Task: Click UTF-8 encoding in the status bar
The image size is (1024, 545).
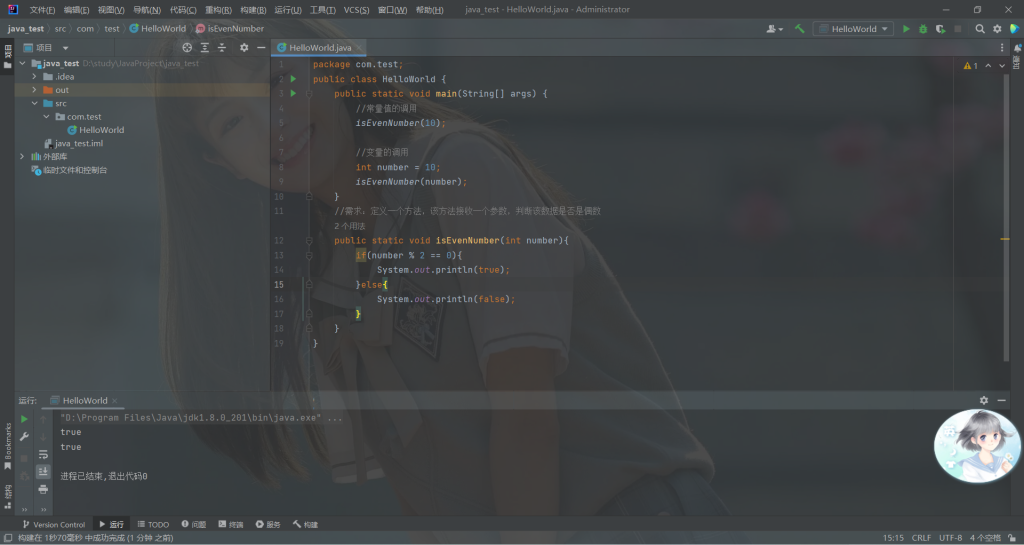Action: [950, 537]
